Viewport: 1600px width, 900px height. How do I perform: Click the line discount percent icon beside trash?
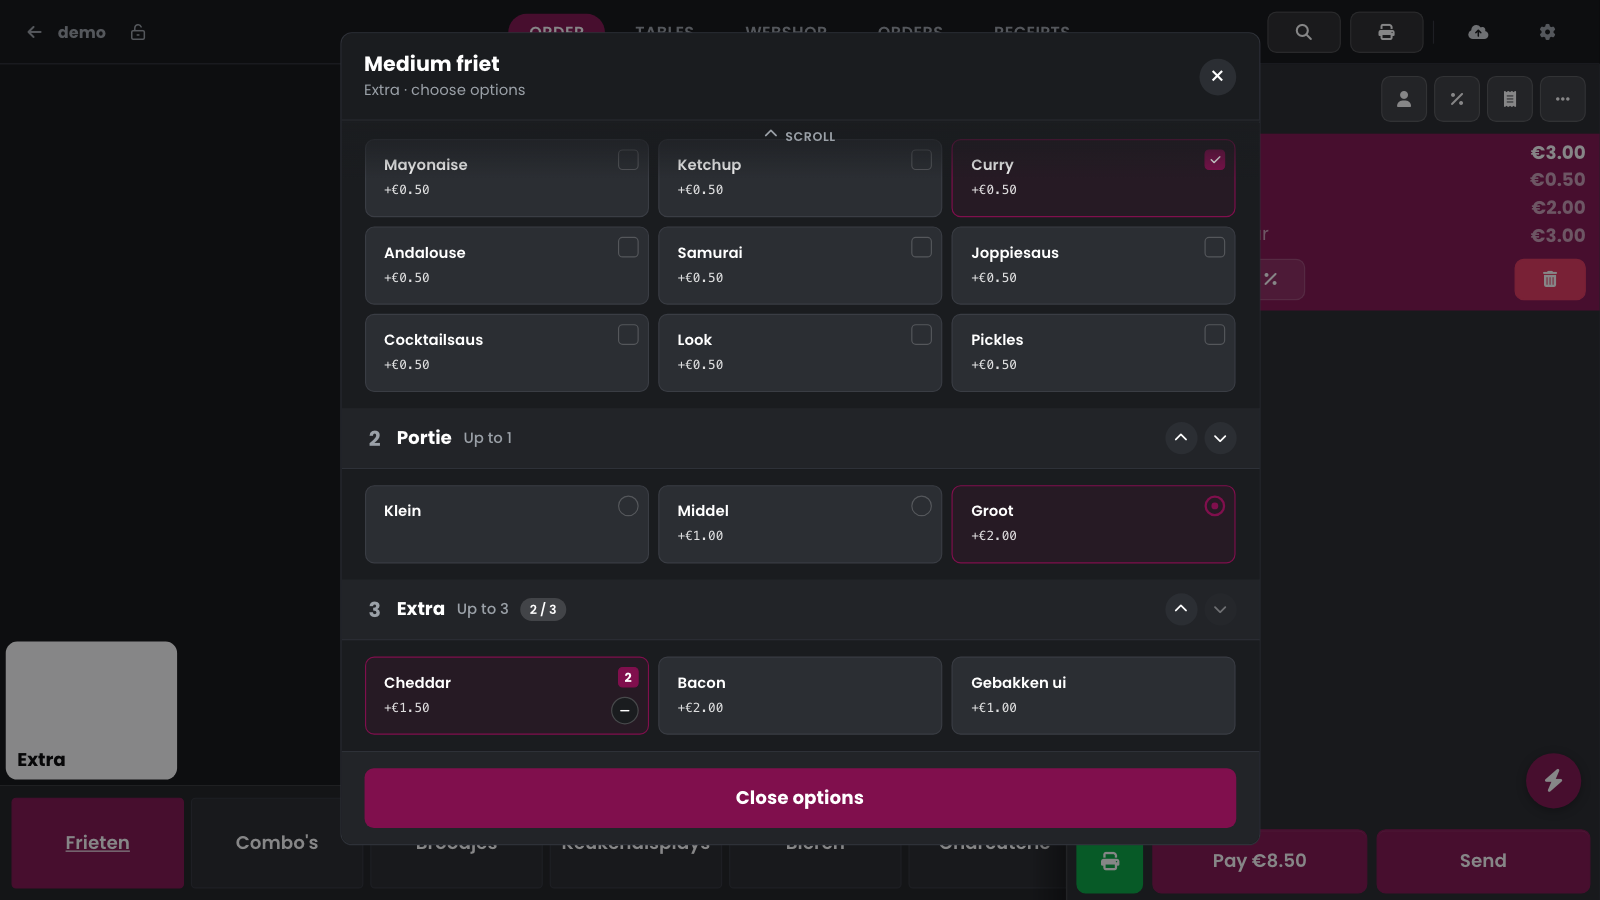point(1271,279)
